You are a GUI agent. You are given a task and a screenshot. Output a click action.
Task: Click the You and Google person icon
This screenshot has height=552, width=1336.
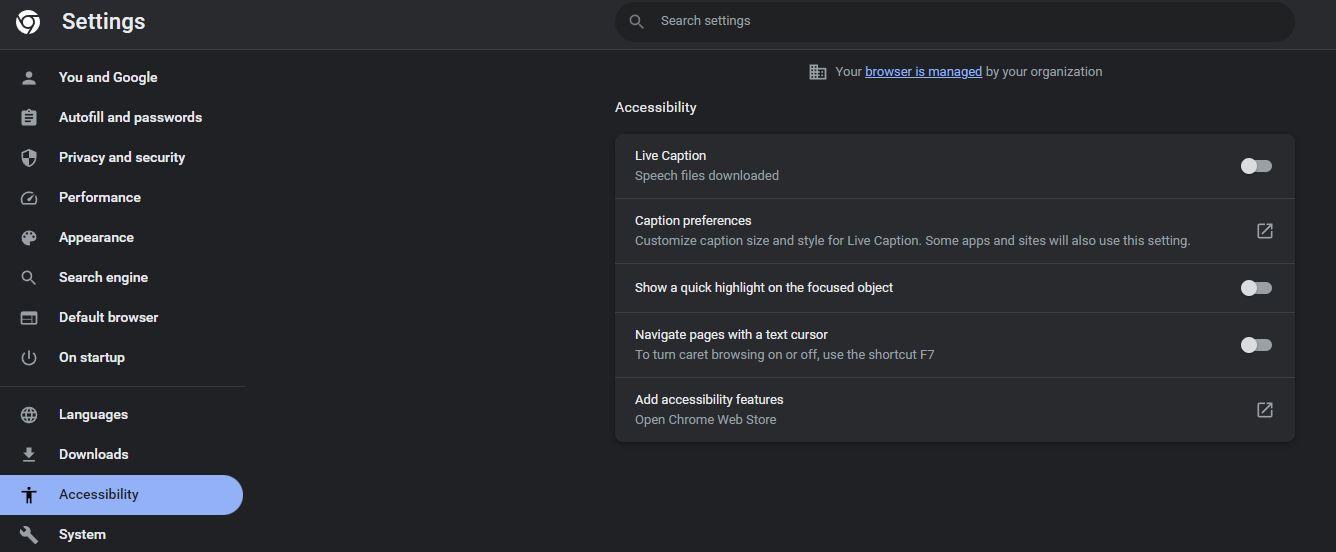tap(29, 78)
